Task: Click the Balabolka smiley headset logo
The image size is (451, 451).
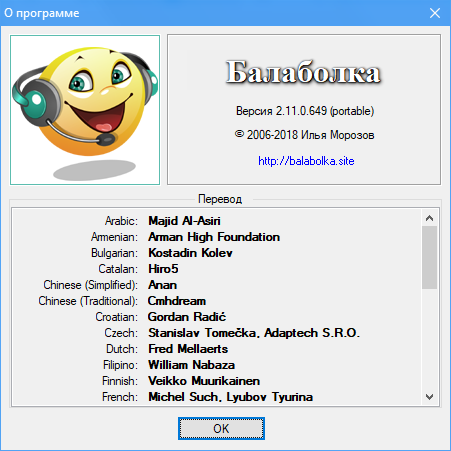Action: [x=85, y=110]
